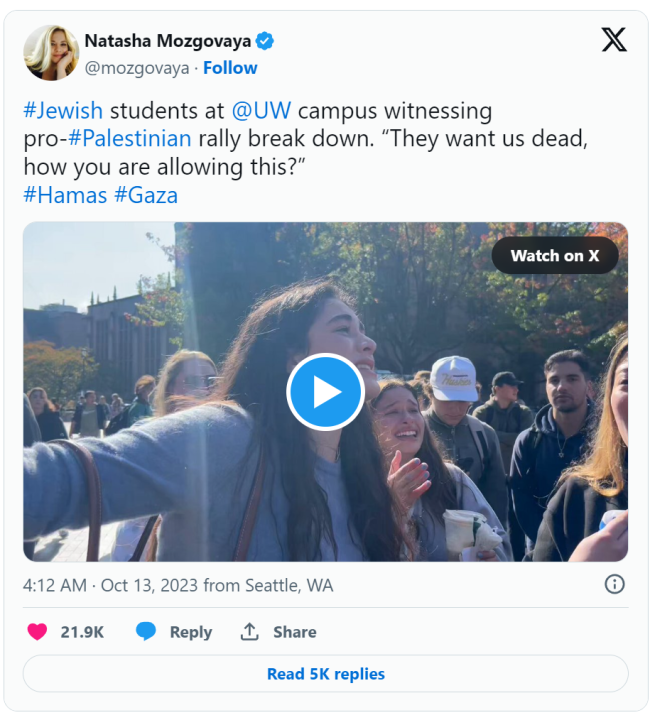This screenshot has width=650, height=720.
Task: Click the share arrow icon
Action: tap(250, 632)
